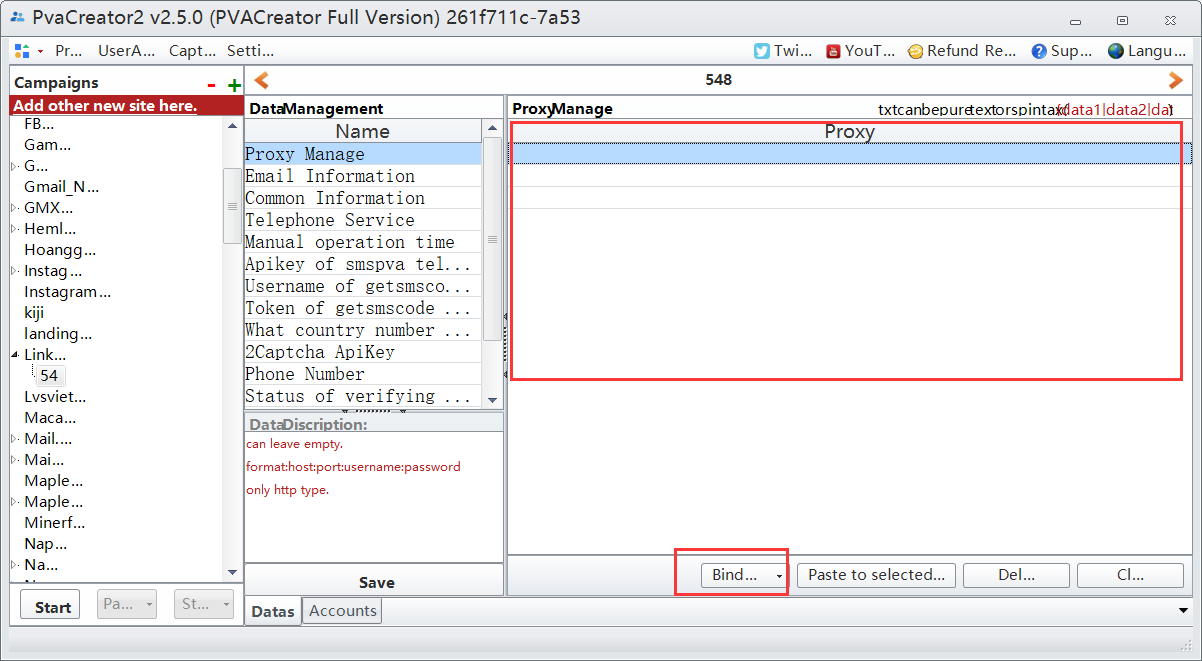Go to next campaign with right orange arrow
This screenshot has width=1202, height=661.
(x=1176, y=80)
